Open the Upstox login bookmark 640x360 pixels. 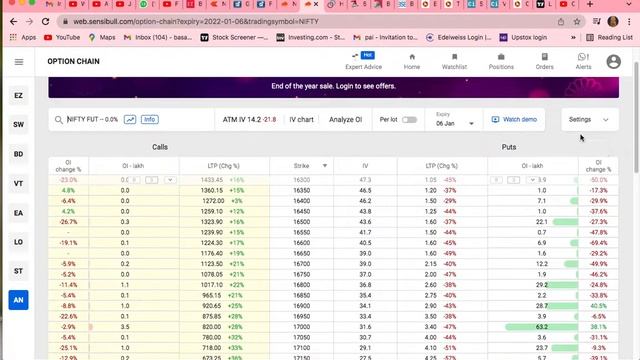[523, 37]
